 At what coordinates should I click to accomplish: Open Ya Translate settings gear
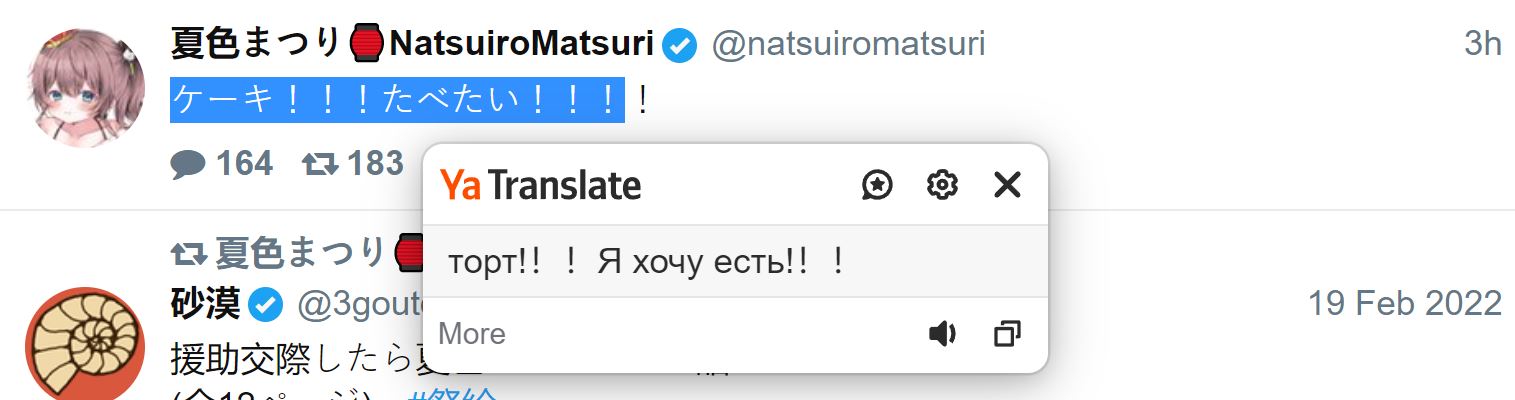pyautogui.click(x=942, y=185)
